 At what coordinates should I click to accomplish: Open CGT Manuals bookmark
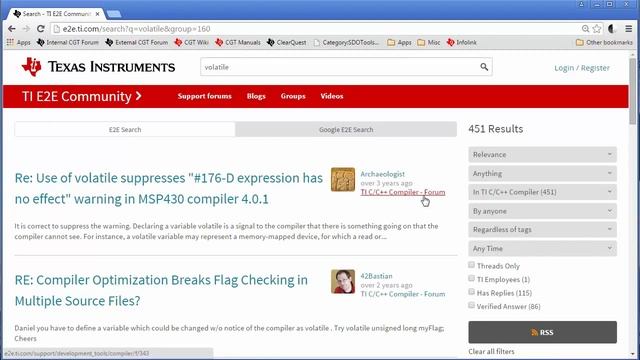point(238,42)
